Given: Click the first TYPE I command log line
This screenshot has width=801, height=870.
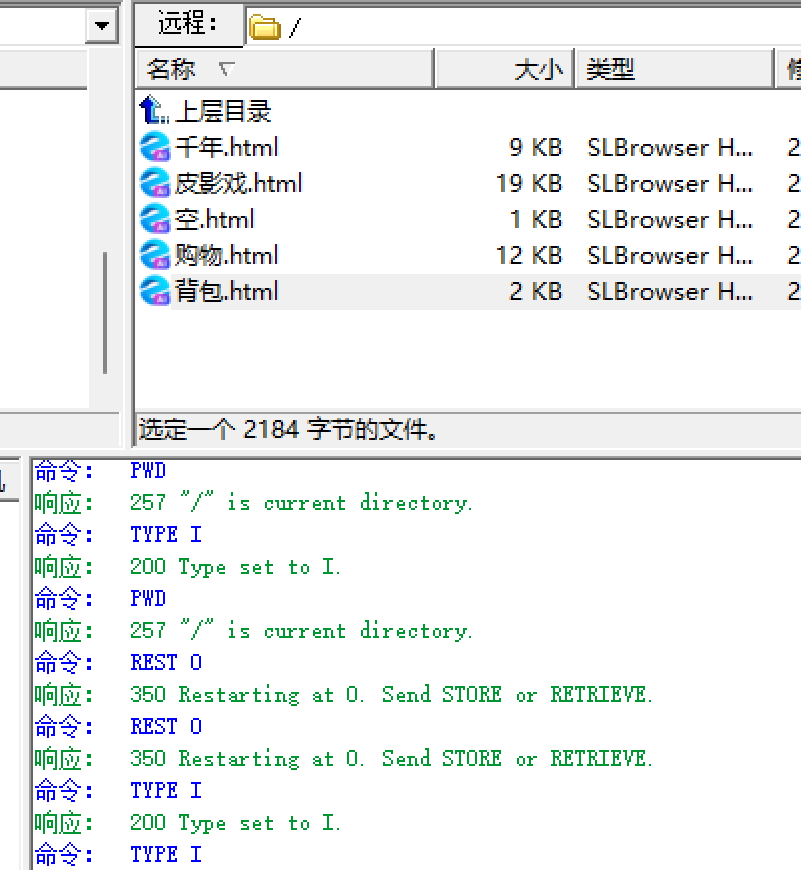Looking at the screenshot, I should coord(166,535).
